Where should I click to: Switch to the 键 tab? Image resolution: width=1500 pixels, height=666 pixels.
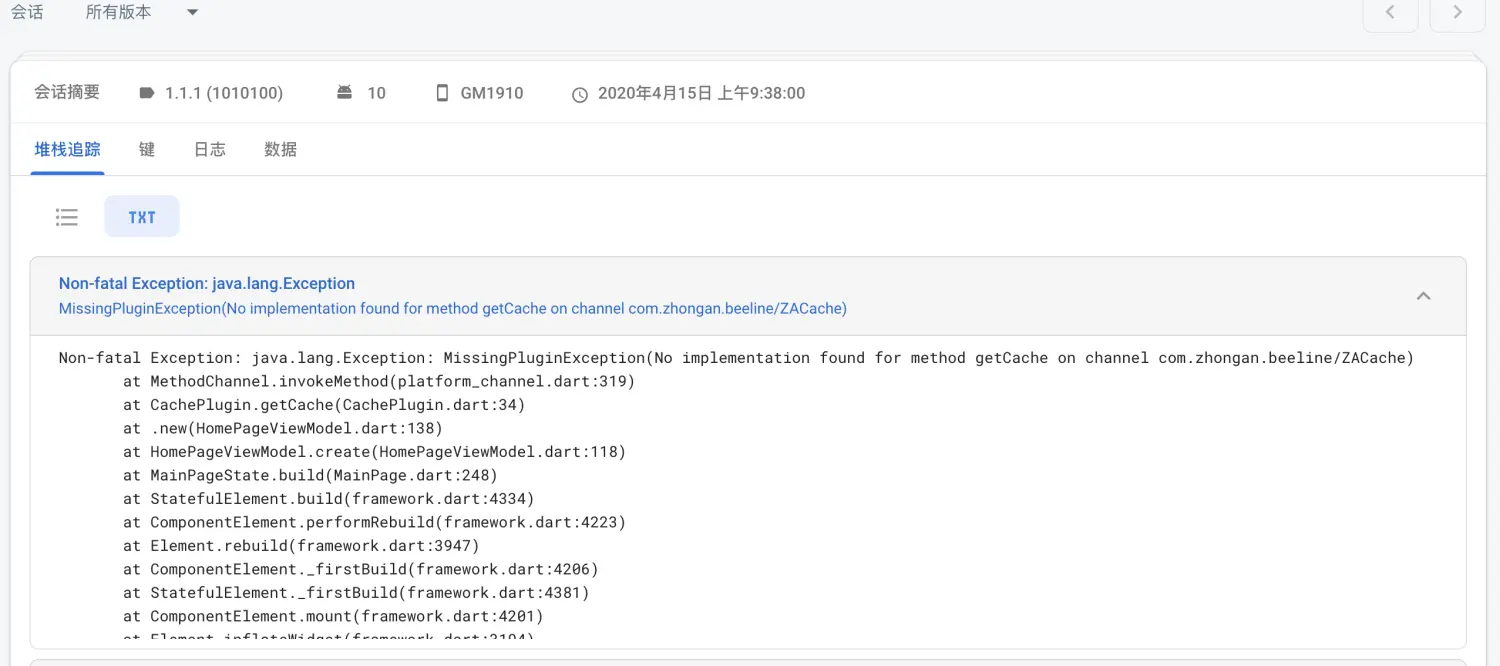tap(147, 150)
